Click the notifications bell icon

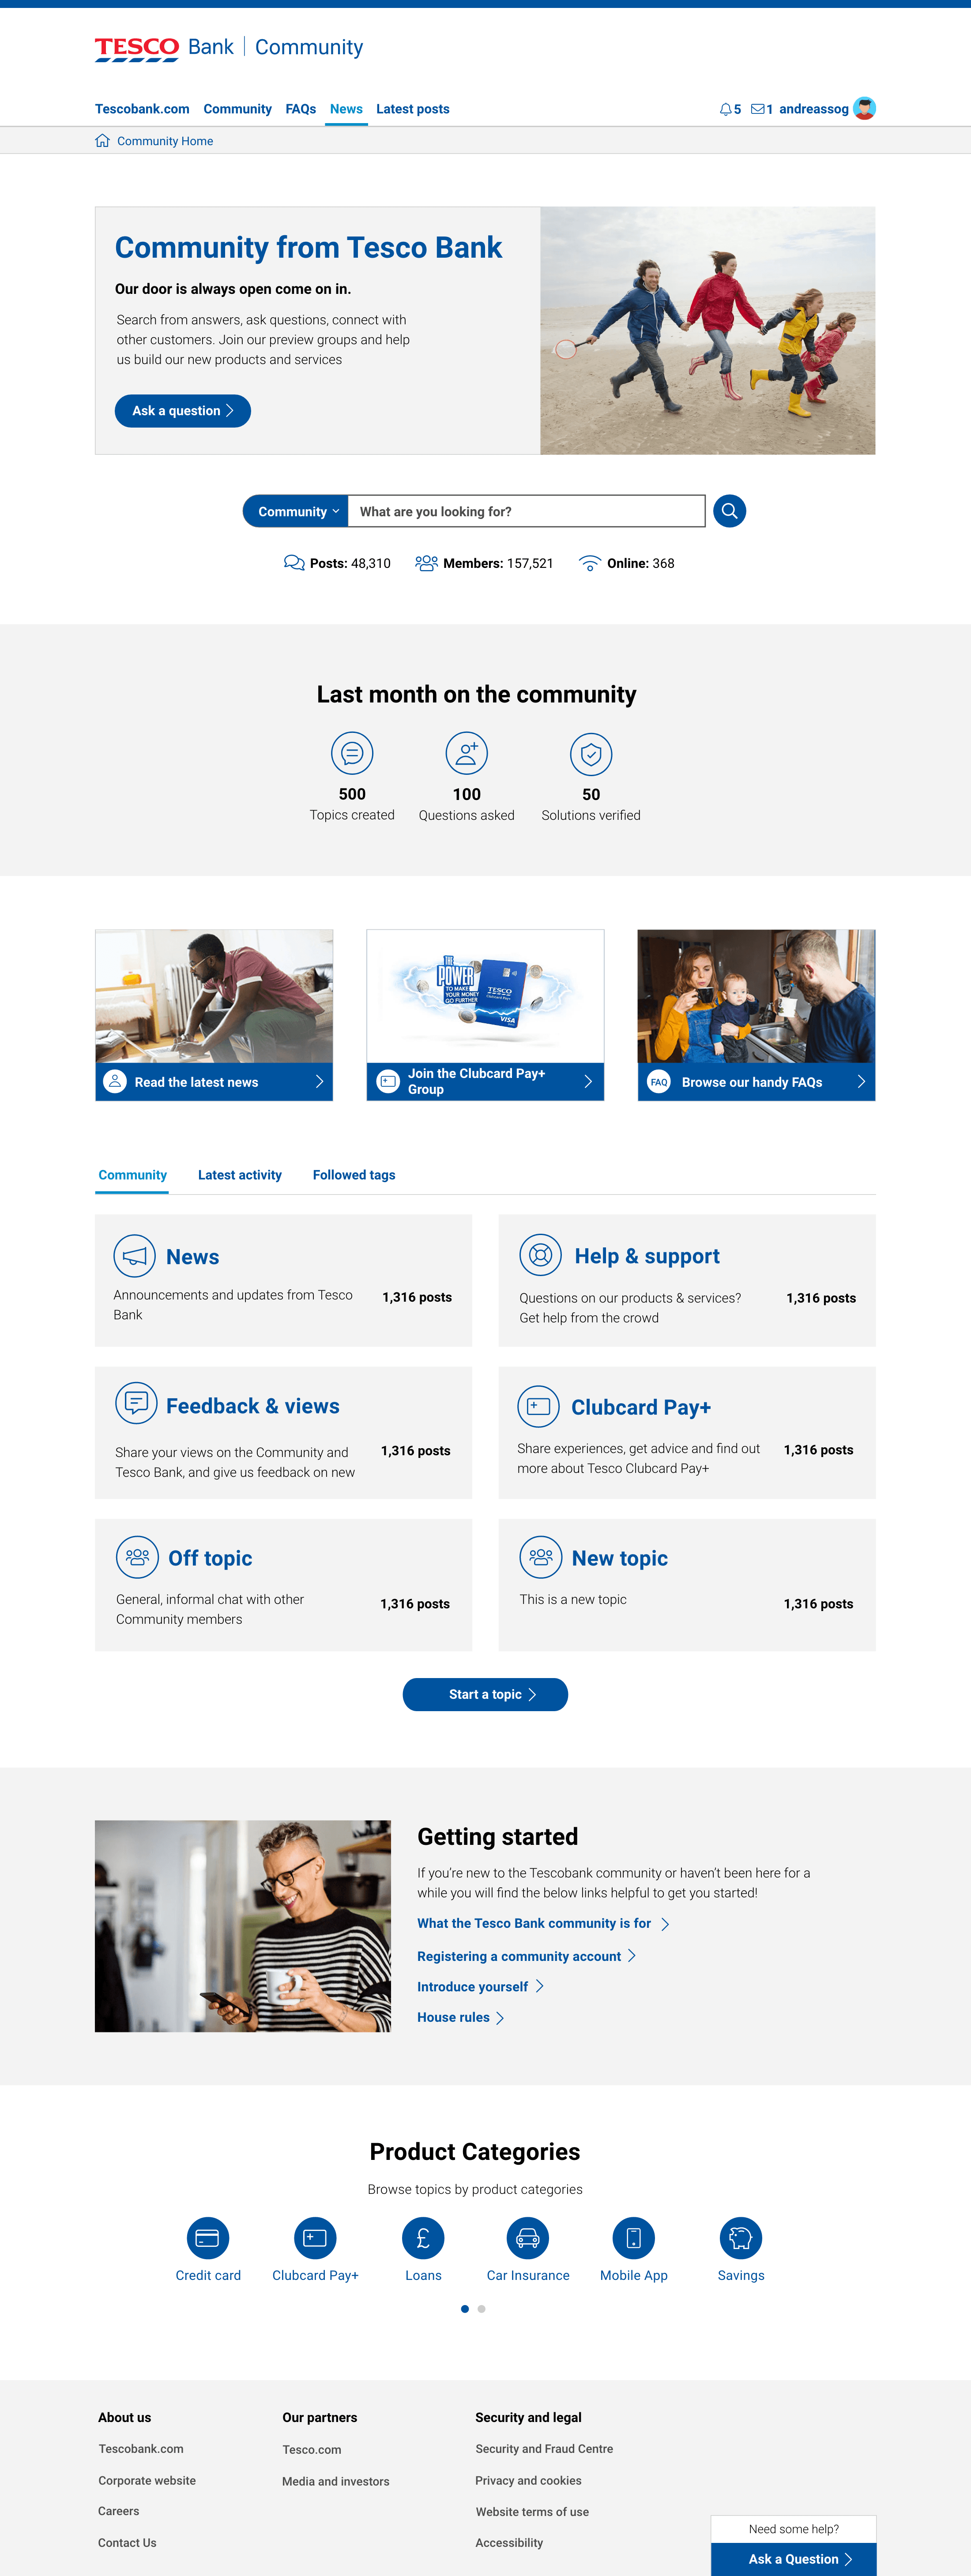(x=725, y=109)
